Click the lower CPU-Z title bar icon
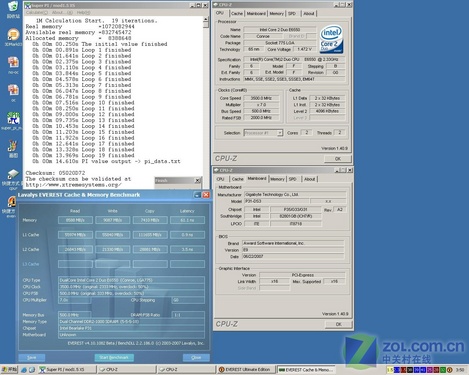469x375 pixels. [216, 170]
